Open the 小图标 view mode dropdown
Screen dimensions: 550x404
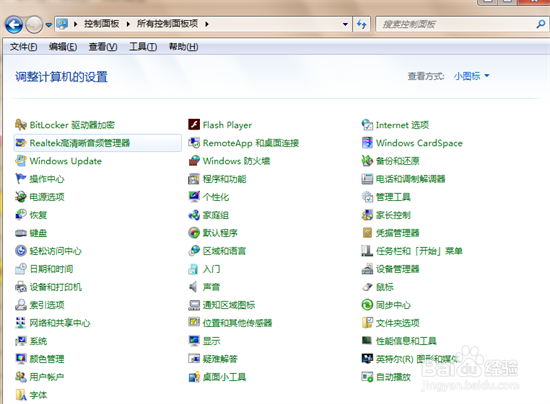click(471, 76)
